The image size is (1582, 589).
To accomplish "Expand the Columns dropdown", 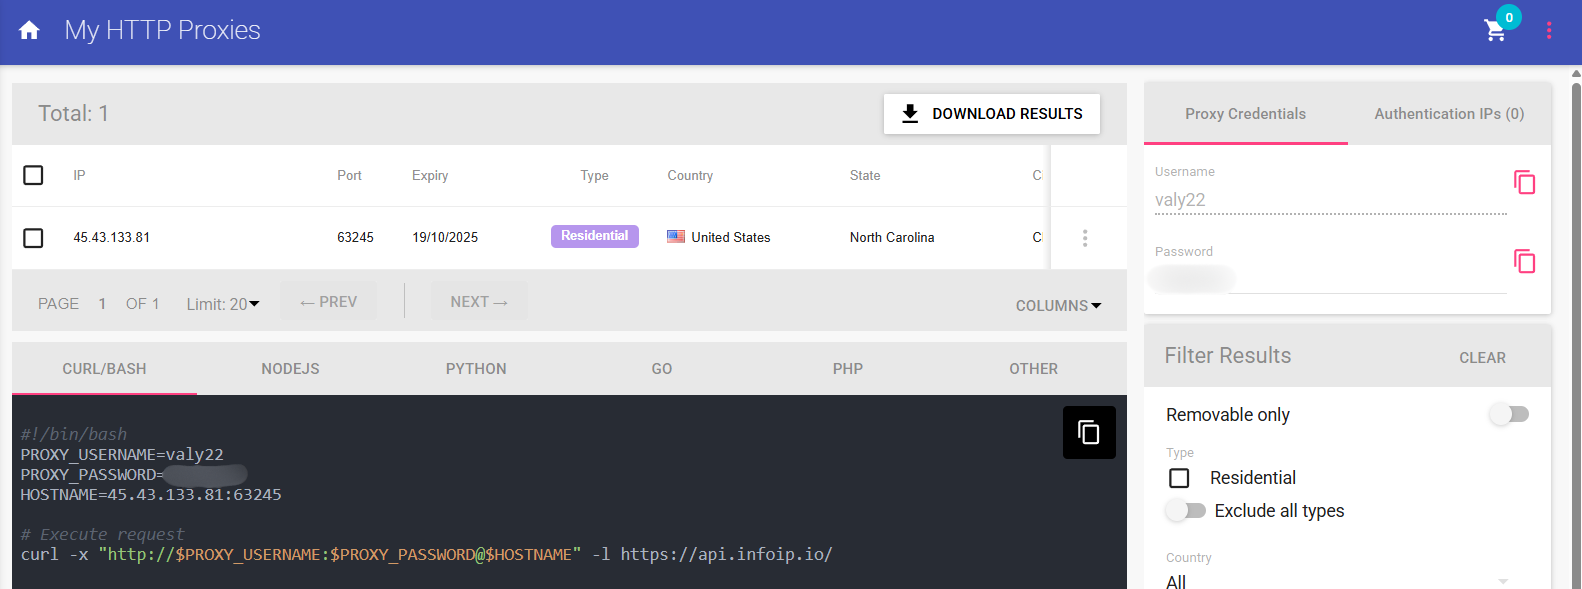I will pos(1058,306).
